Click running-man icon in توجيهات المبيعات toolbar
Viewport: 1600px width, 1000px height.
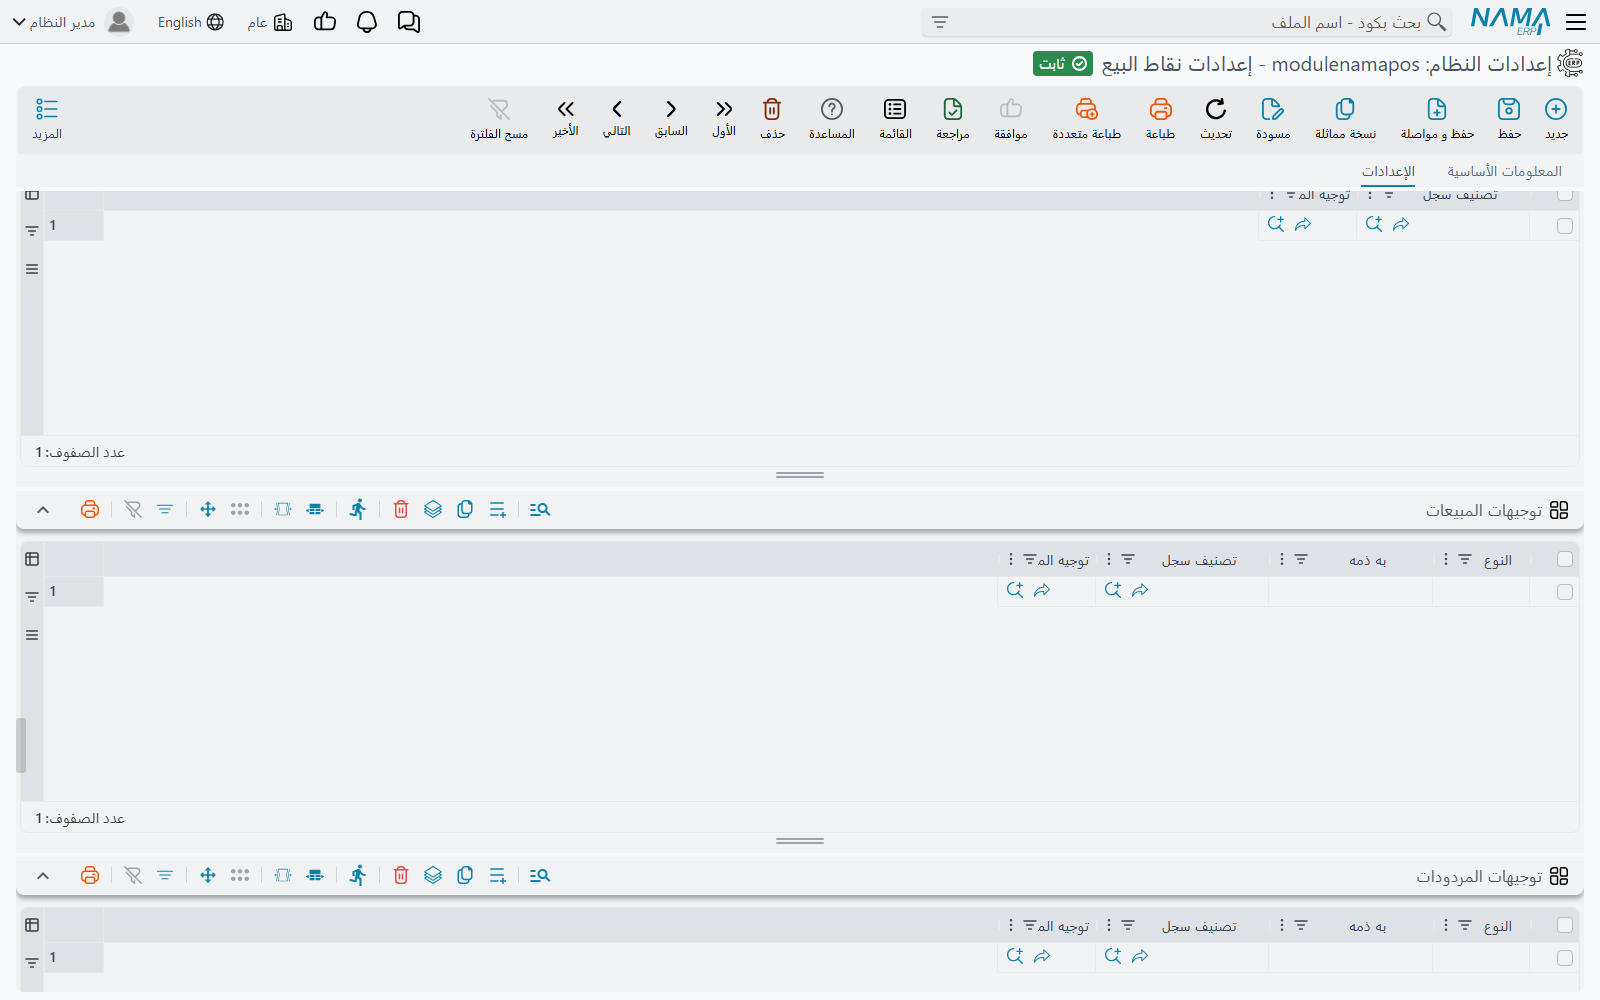[x=358, y=509]
